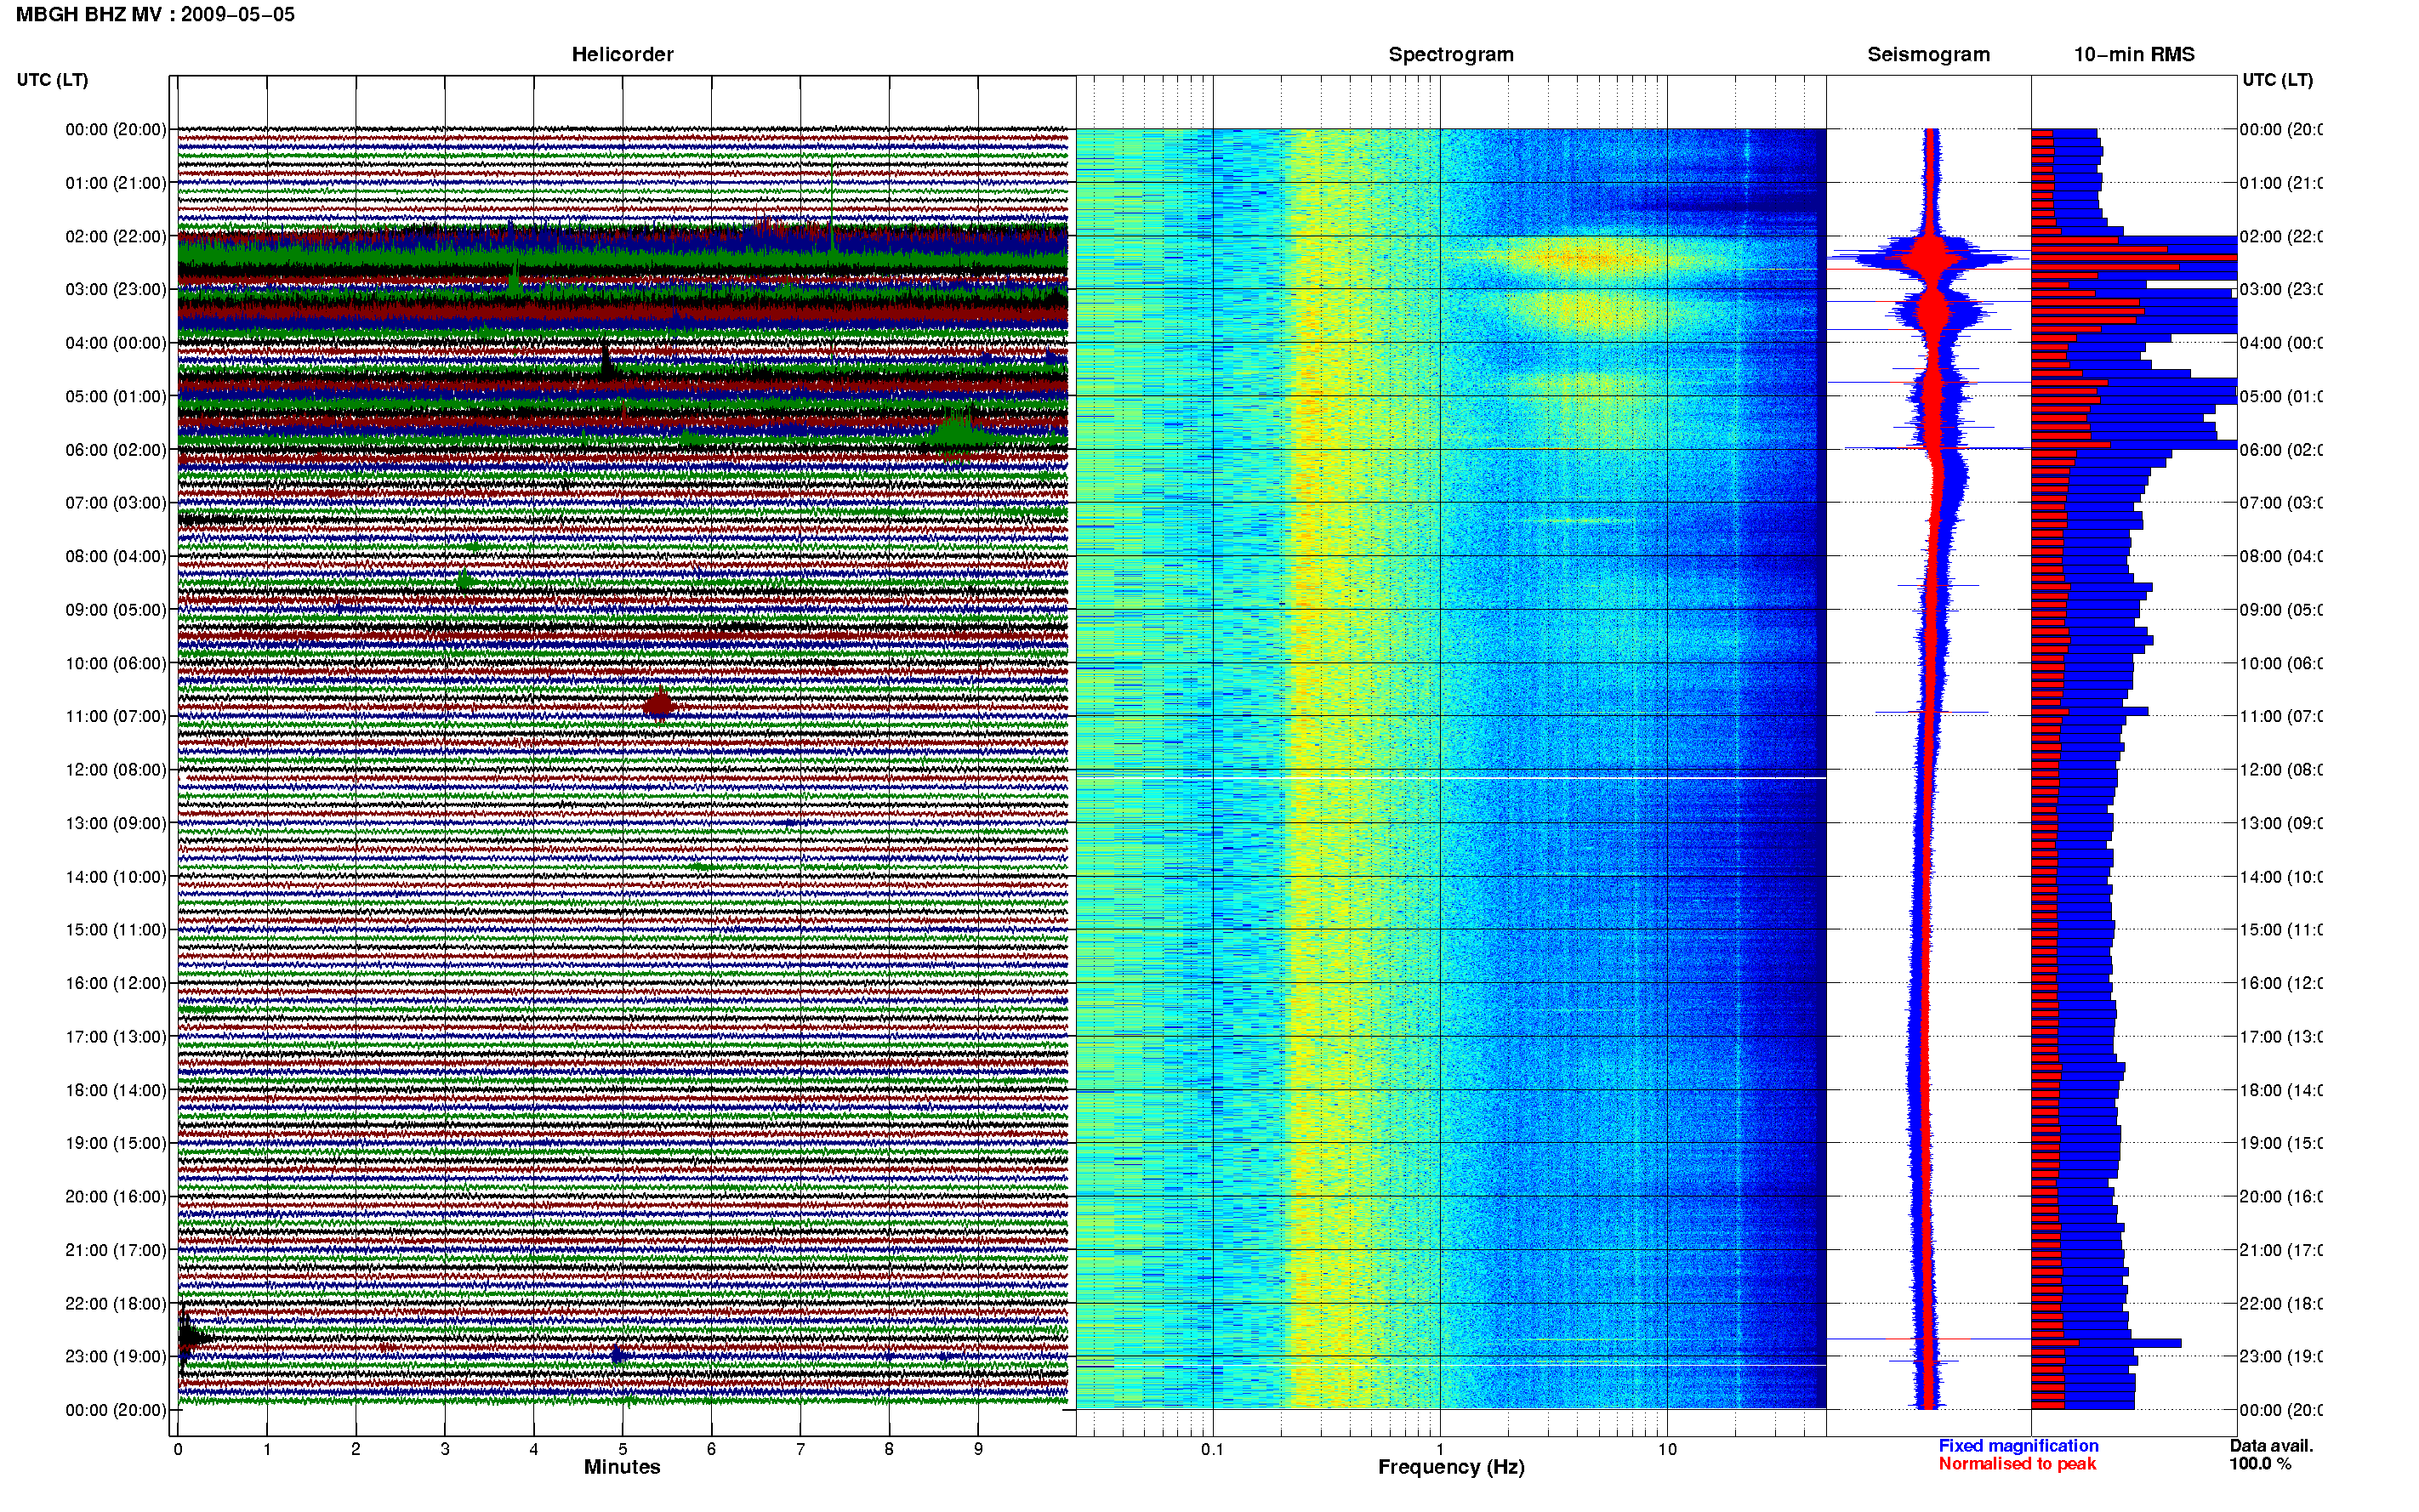Click the 'Frequency (Hz)' x-axis label
Screen dimensions: 2419x1512
pyautogui.click(x=1451, y=1468)
